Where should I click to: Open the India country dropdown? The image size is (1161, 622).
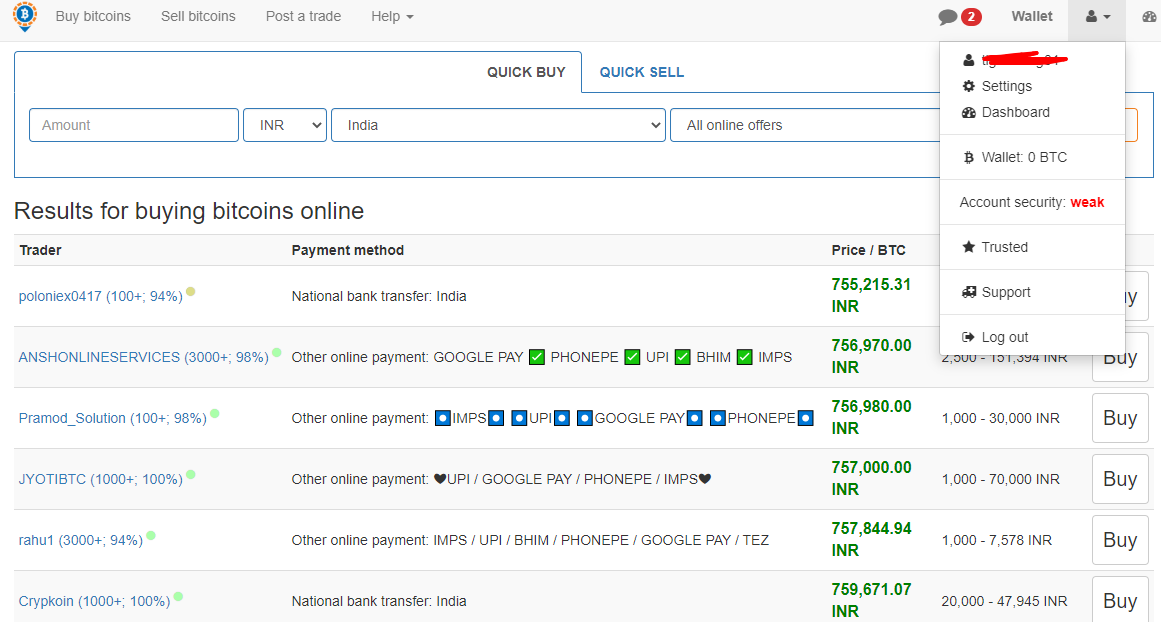(x=498, y=125)
